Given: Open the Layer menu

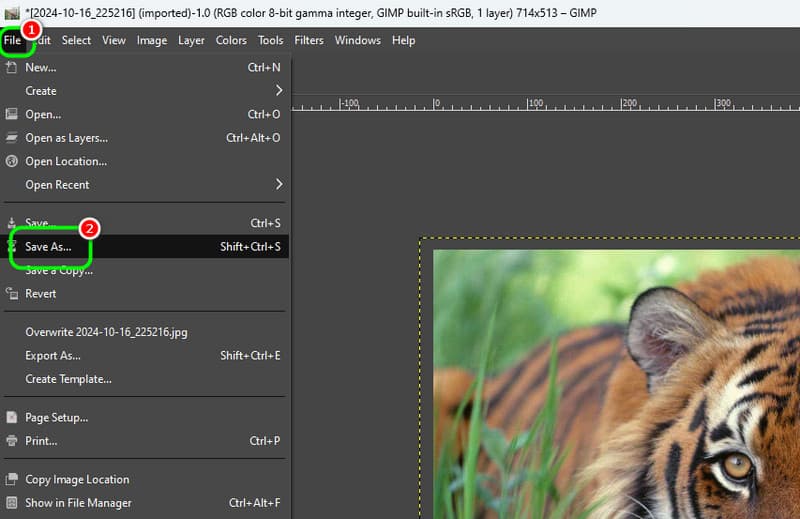Looking at the screenshot, I should pos(191,40).
